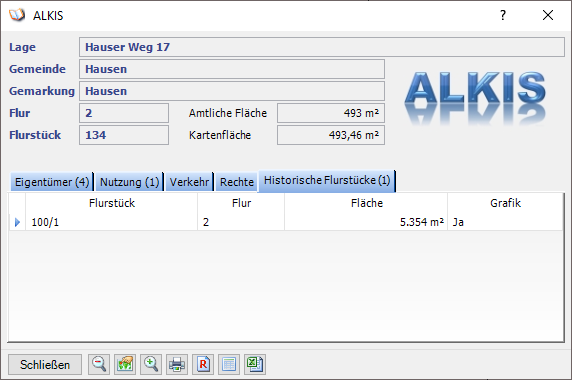Open the red R report icon
The image size is (572, 380).
203,364
